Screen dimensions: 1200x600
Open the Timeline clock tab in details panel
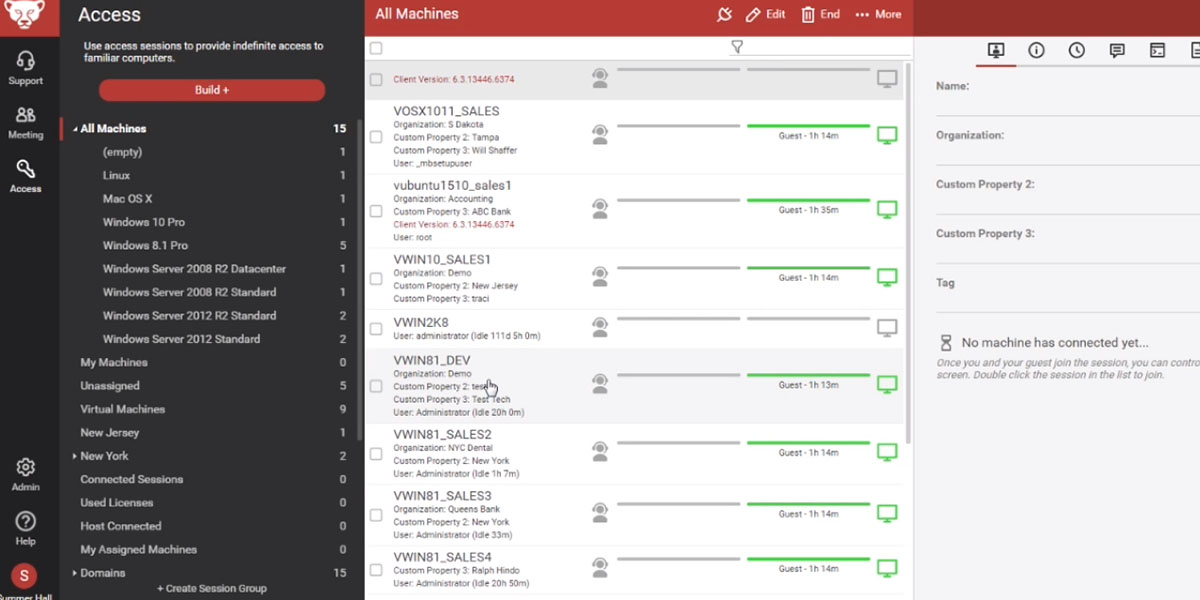[x=1076, y=50]
